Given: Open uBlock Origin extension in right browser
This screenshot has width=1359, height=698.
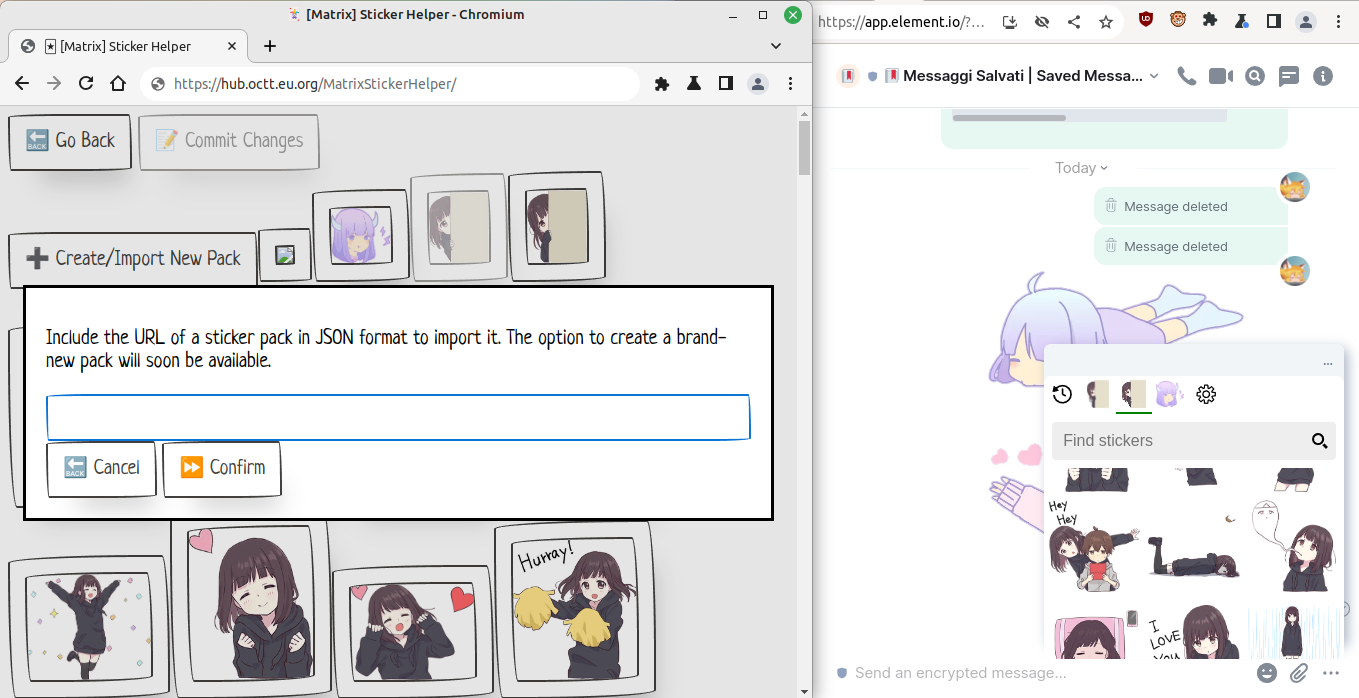Looking at the screenshot, I should click(1146, 20).
